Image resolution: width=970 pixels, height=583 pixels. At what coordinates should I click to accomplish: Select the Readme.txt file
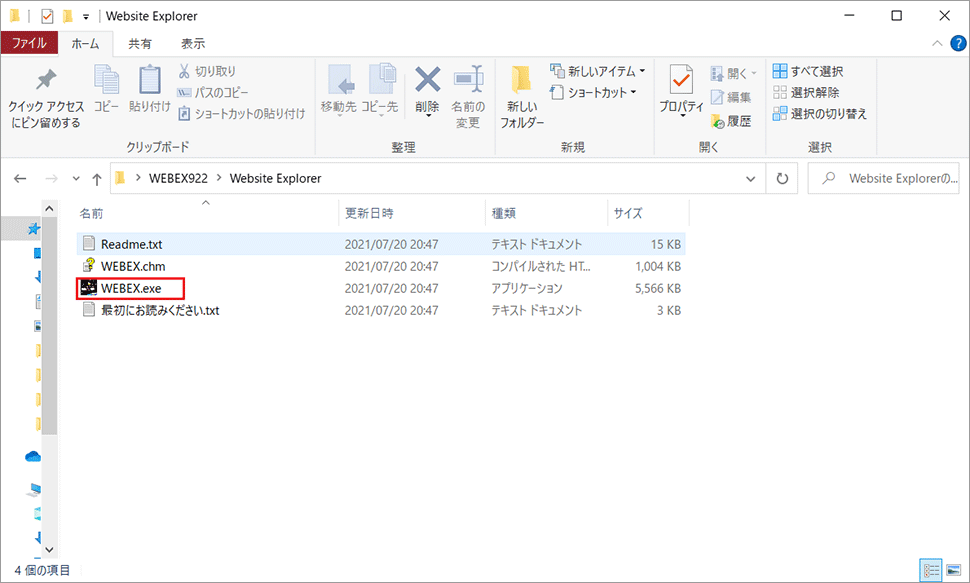381,244
